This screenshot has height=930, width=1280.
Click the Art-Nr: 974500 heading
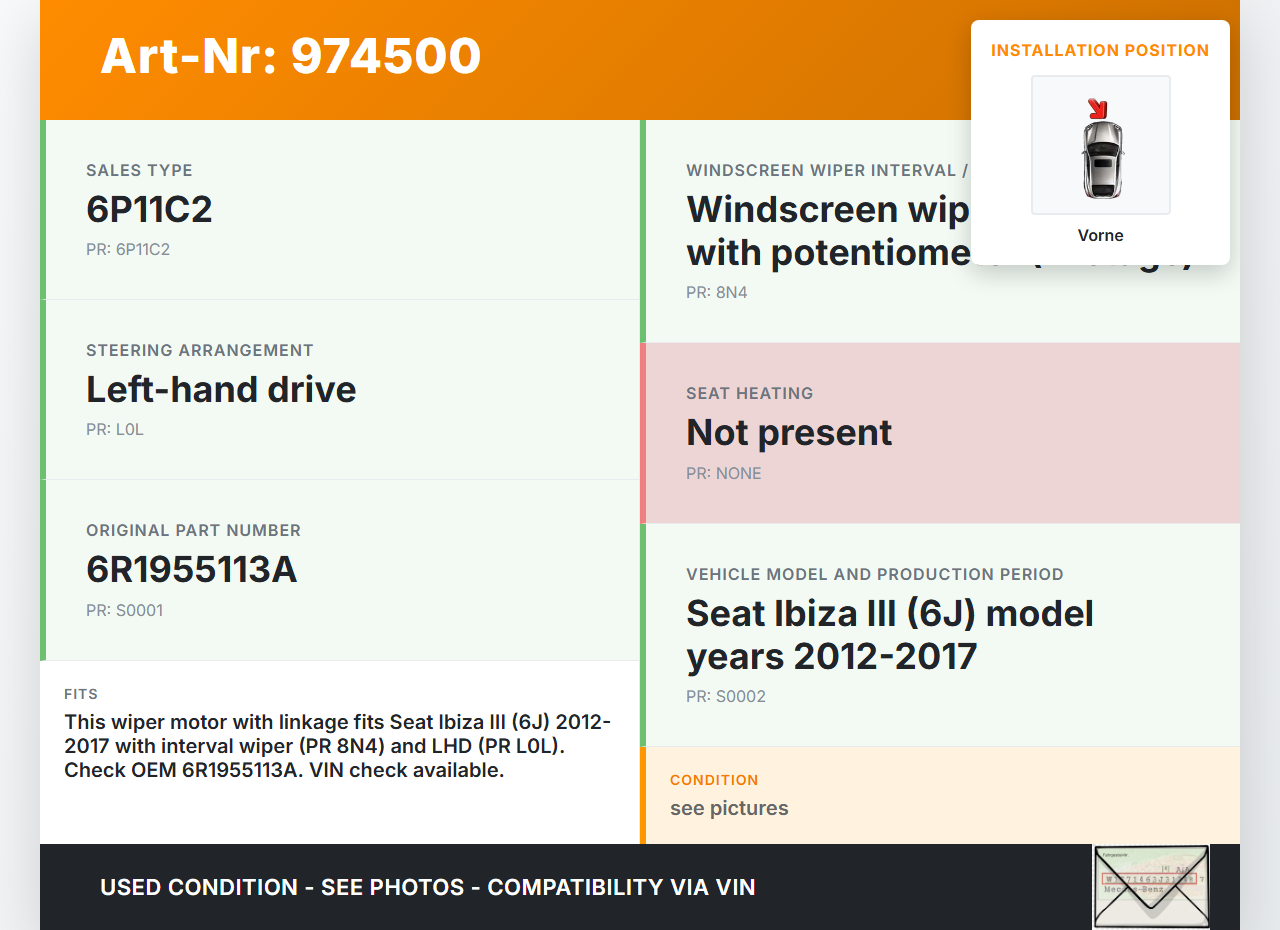(x=290, y=56)
